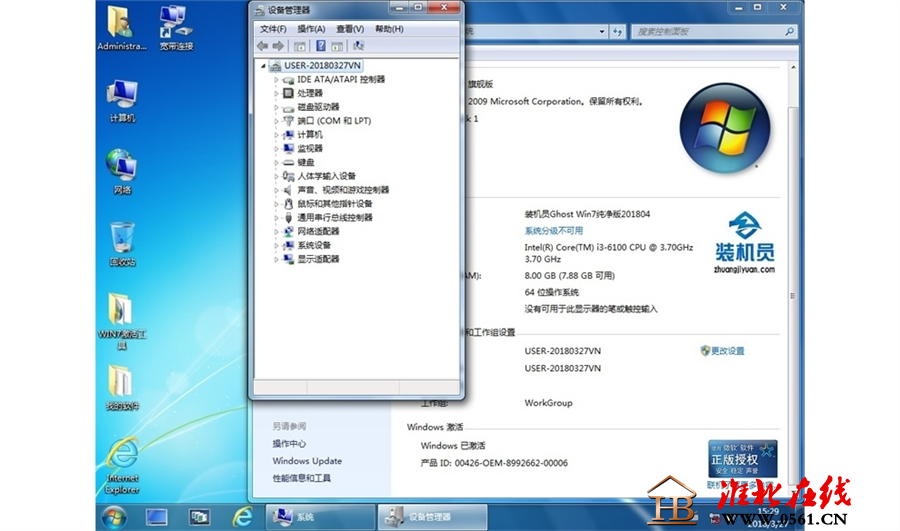
Task: Select the 网络 desktop icon
Action: (122, 166)
